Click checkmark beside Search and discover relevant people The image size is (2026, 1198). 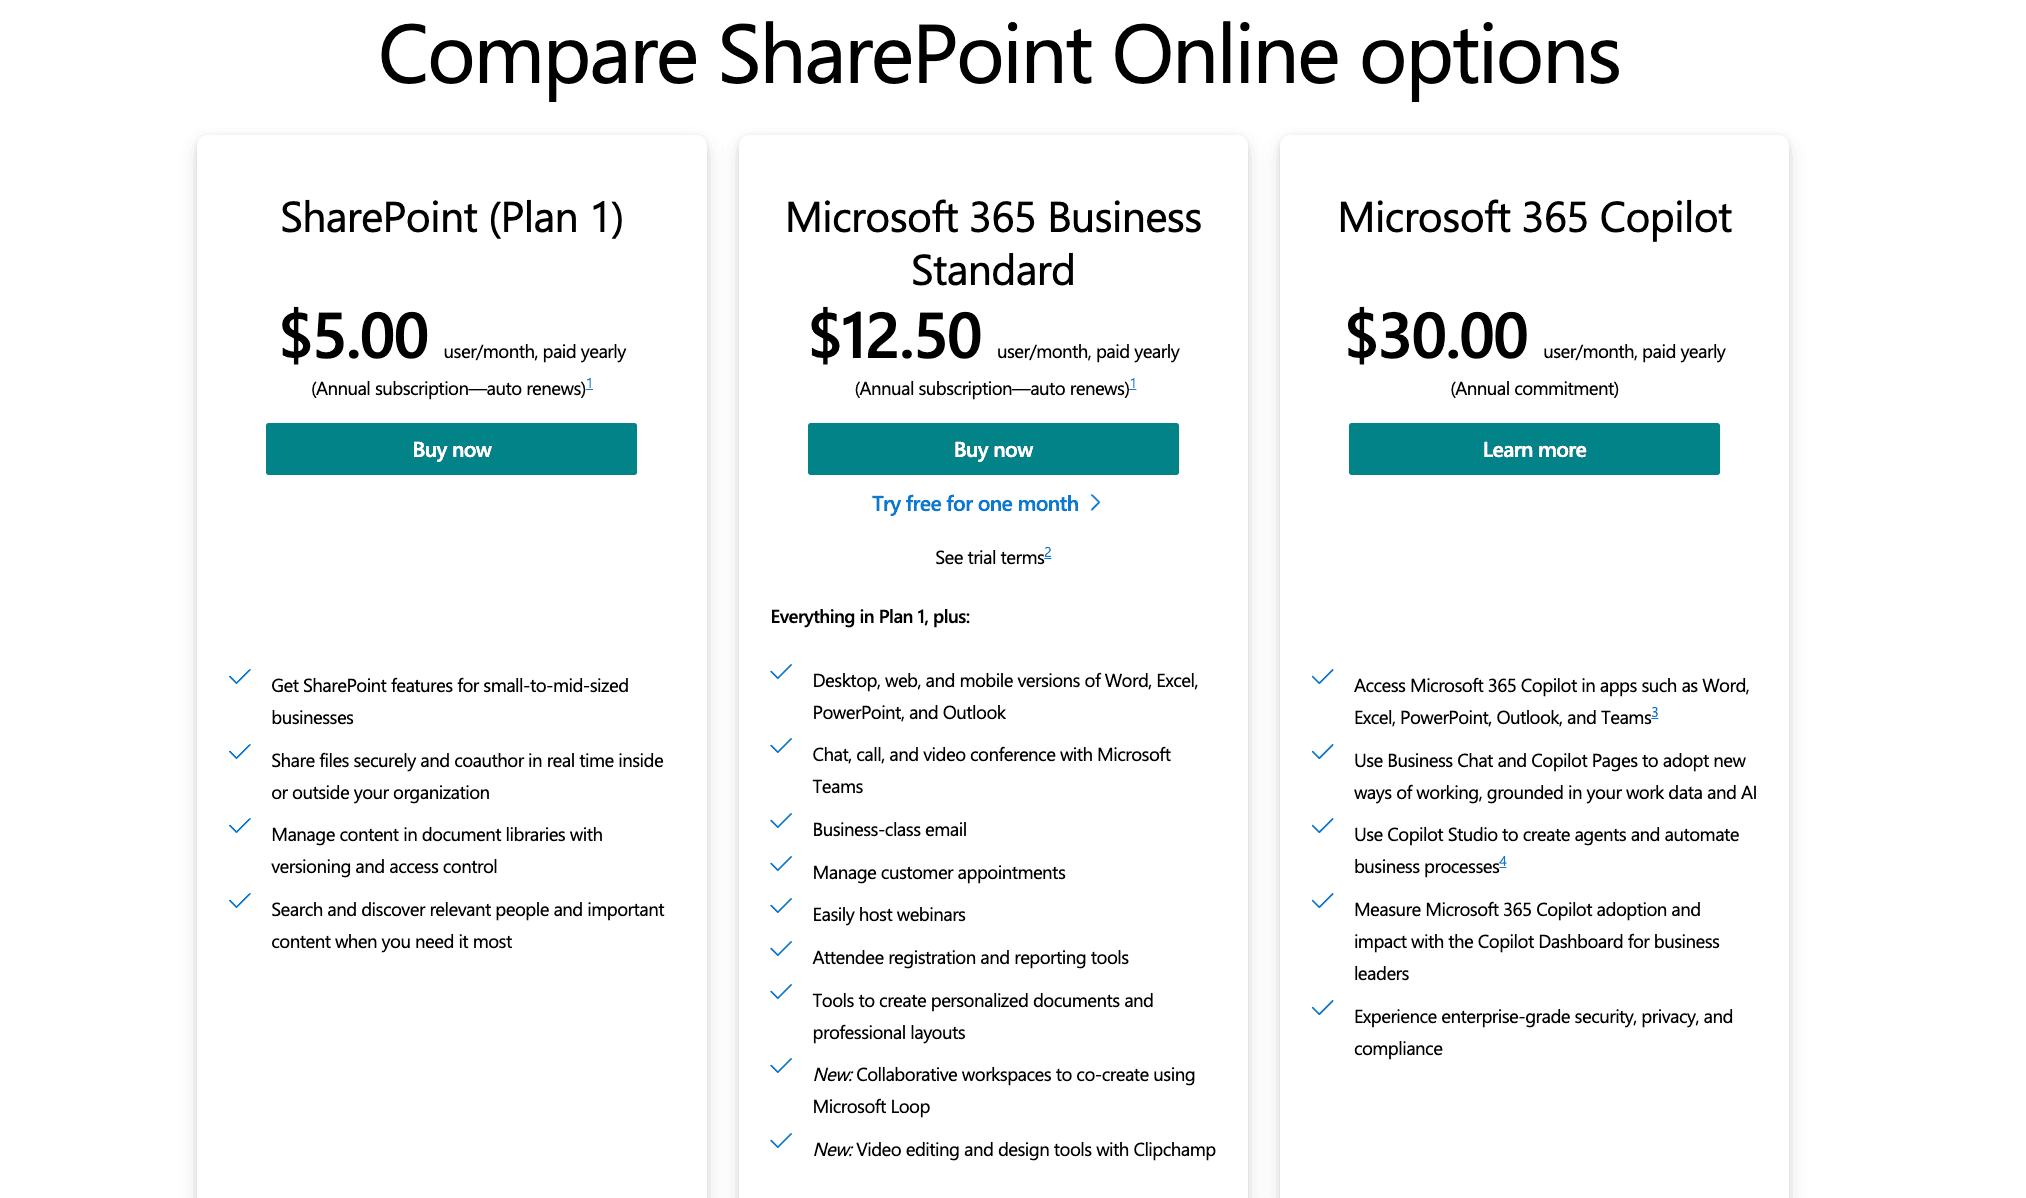(240, 901)
